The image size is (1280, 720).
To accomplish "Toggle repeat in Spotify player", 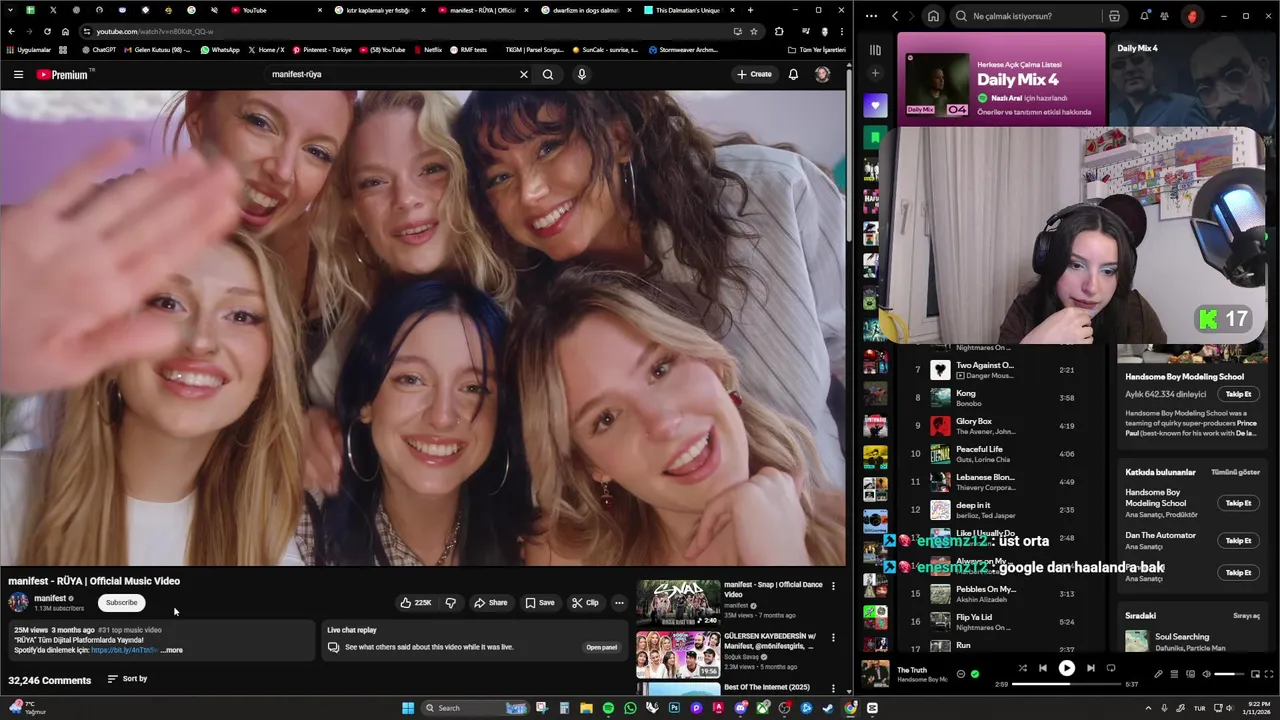I will [1110, 668].
